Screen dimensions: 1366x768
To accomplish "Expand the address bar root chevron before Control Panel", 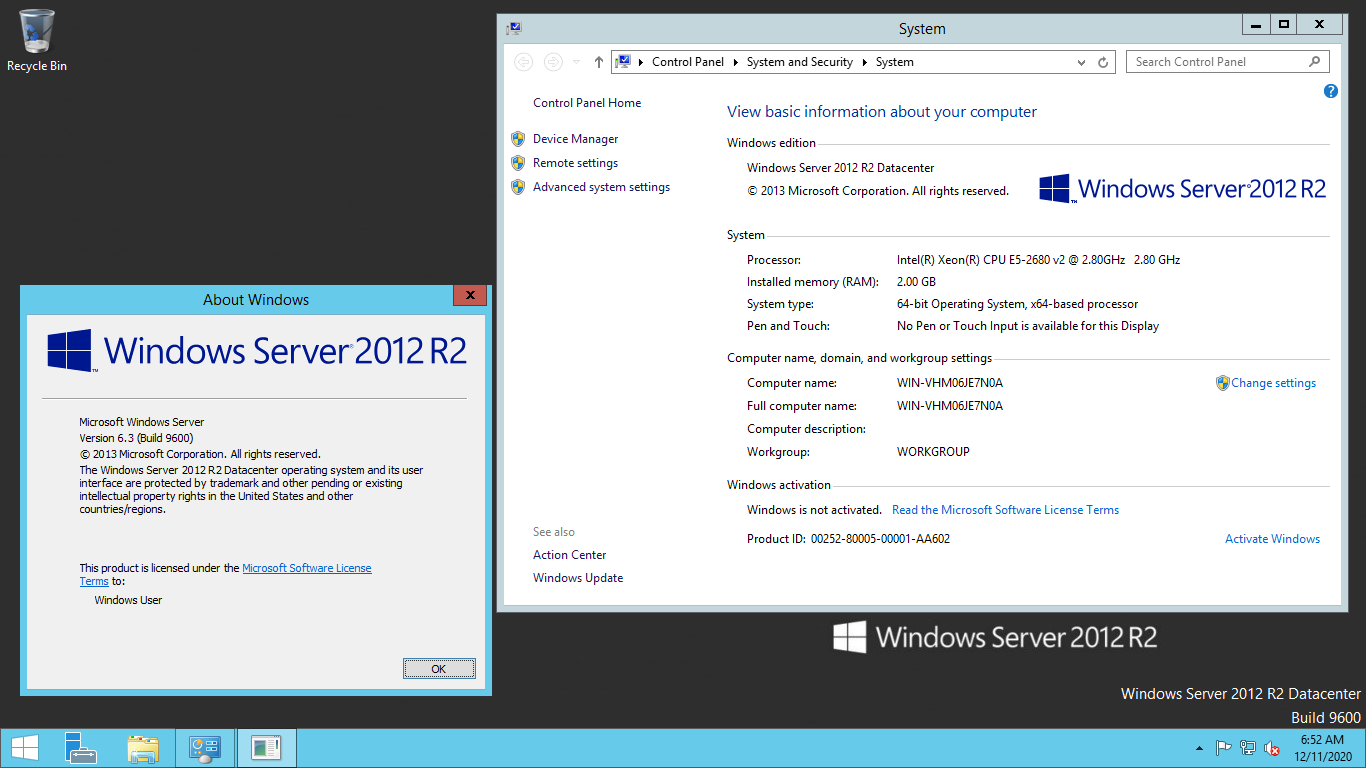I will point(640,62).
